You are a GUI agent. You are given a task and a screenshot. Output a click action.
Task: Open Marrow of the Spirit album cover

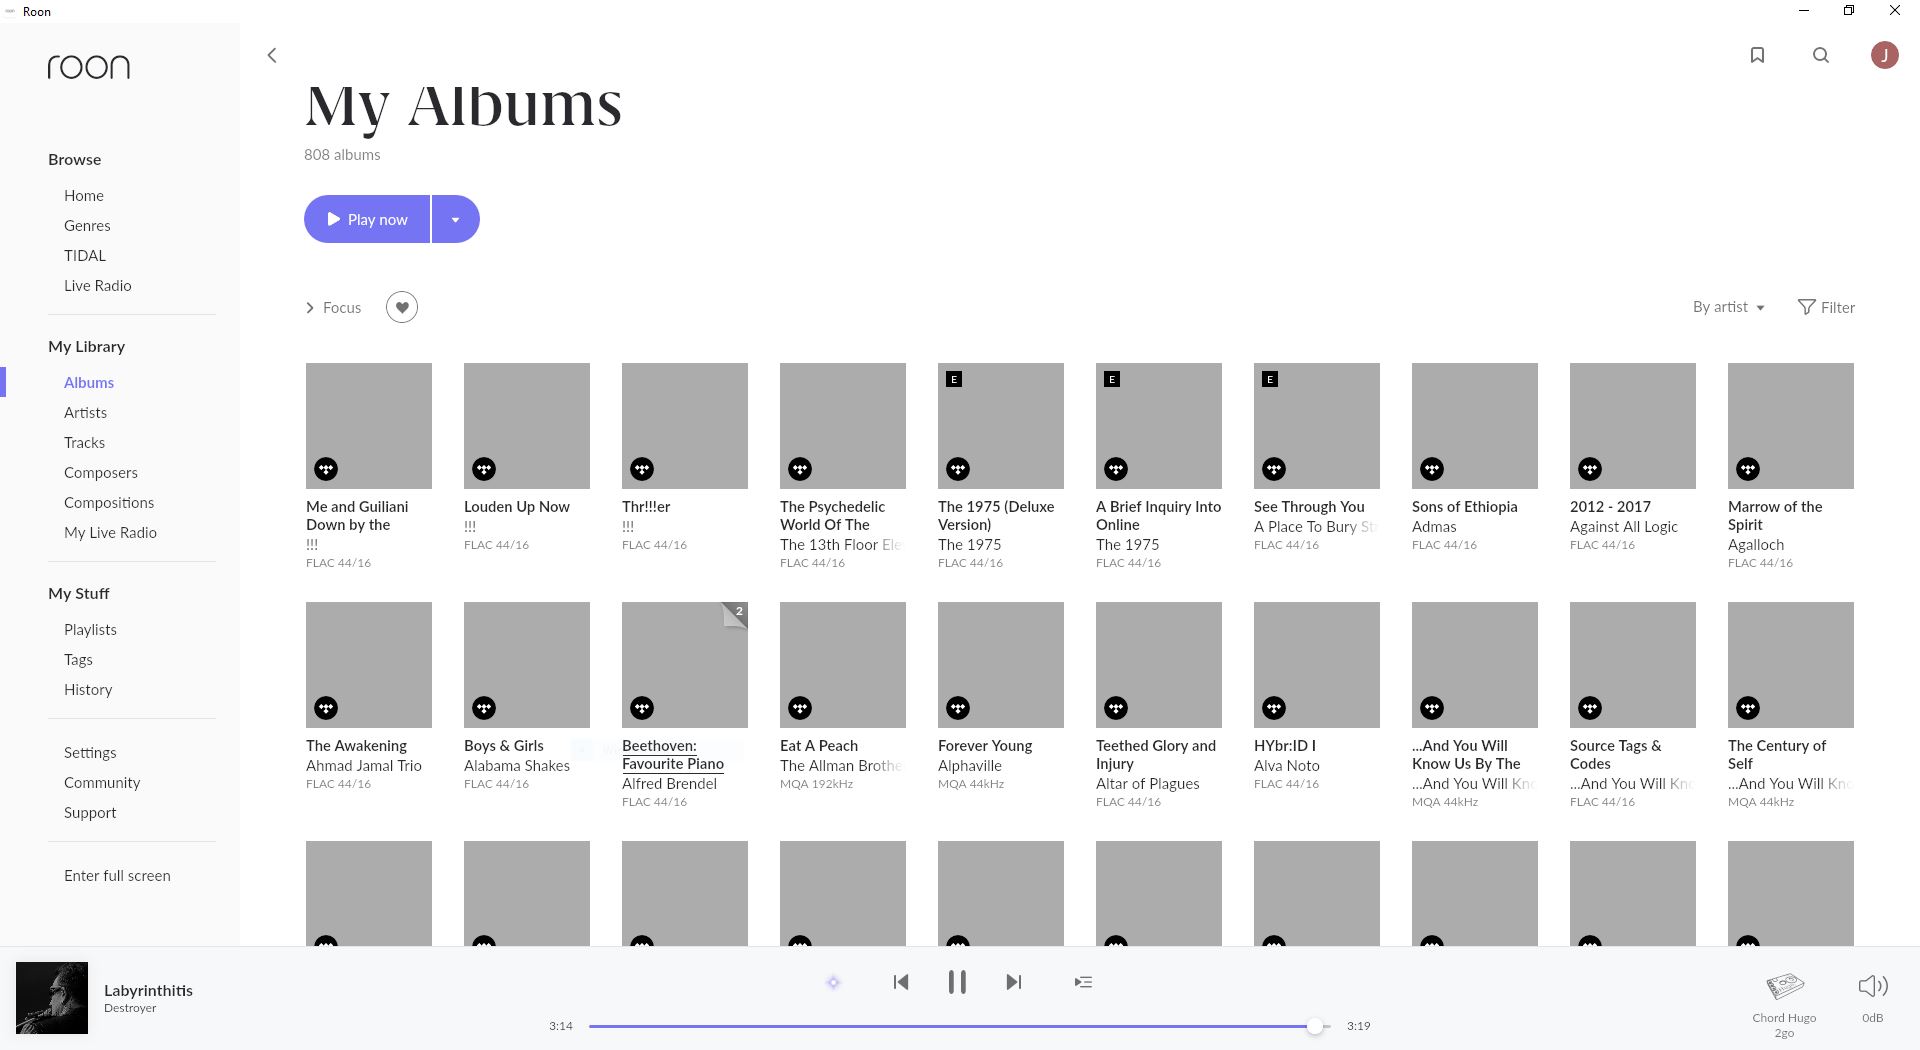1791,426
